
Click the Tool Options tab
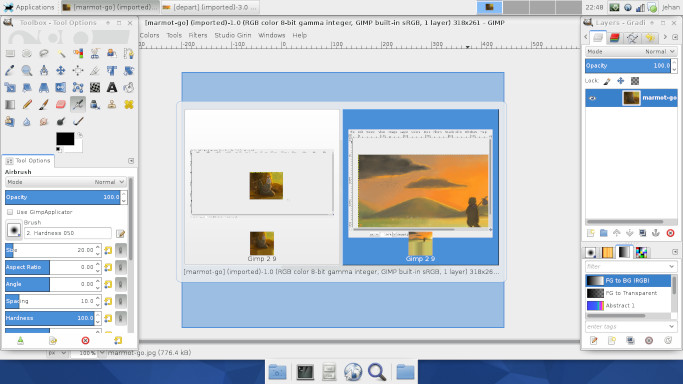coord(29,161)
